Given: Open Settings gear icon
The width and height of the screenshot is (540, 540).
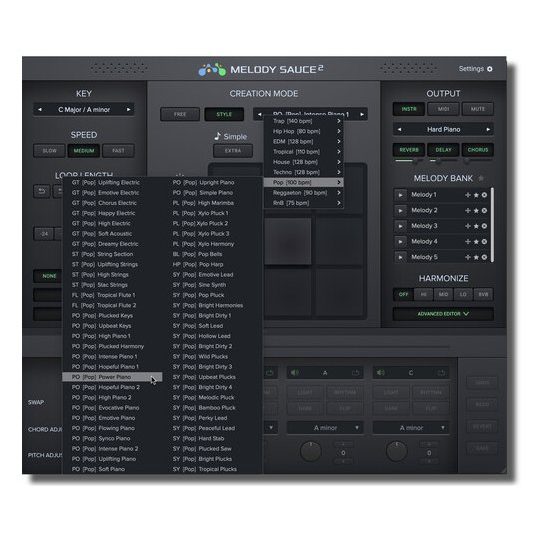Looking at the screenshot, I should [489, 69].
